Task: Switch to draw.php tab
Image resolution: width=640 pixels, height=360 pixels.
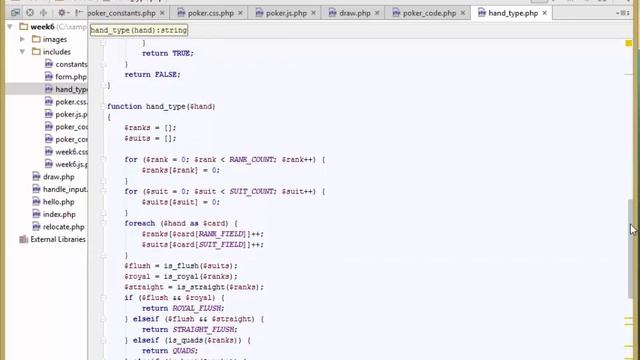Action: pyautogui.click(x=355, y=13)
